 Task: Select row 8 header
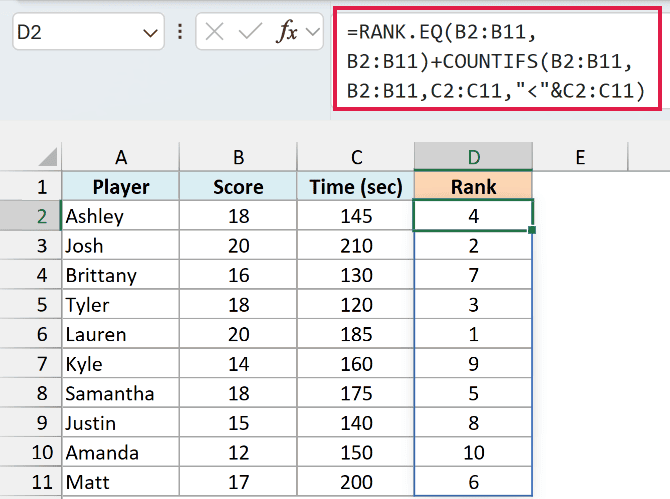pos(31,393)
